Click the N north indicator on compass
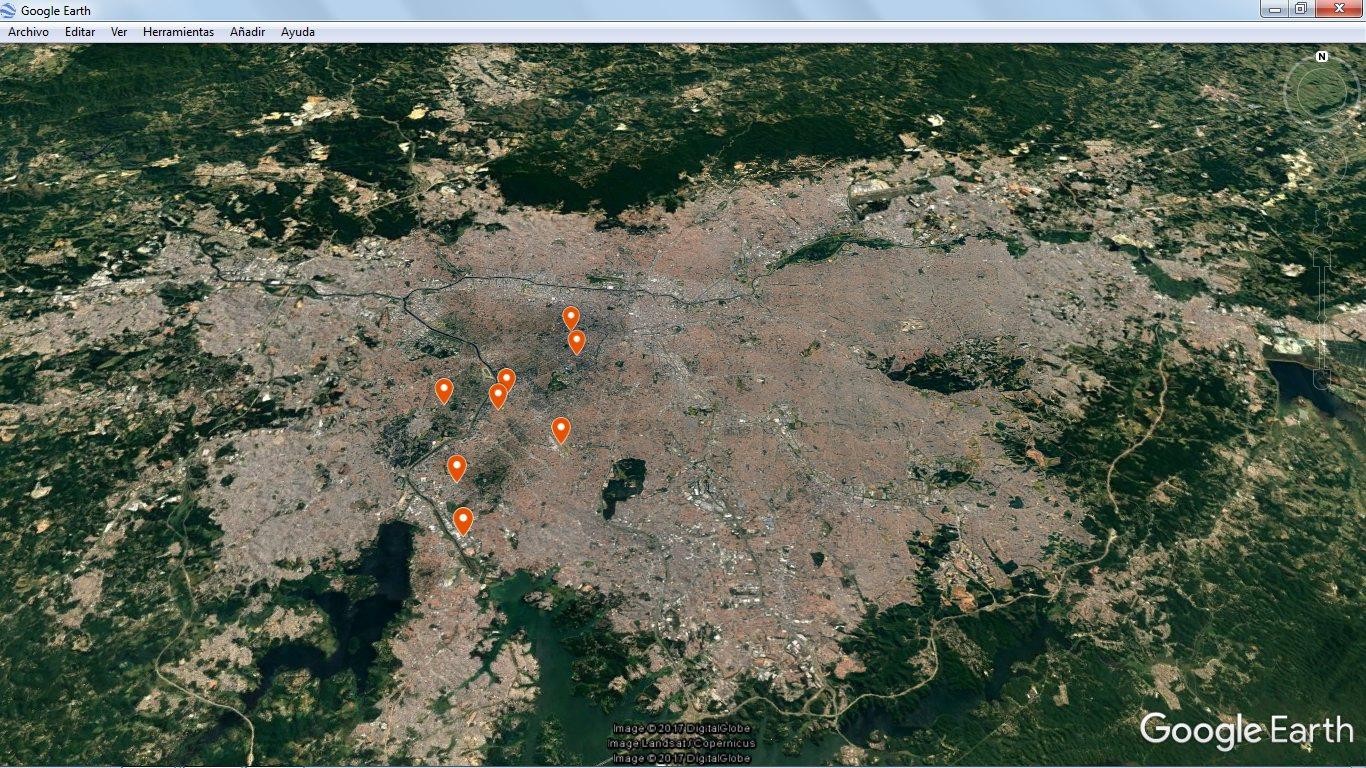Viewport: 1366px width, 768px height. click(1322, 56)
